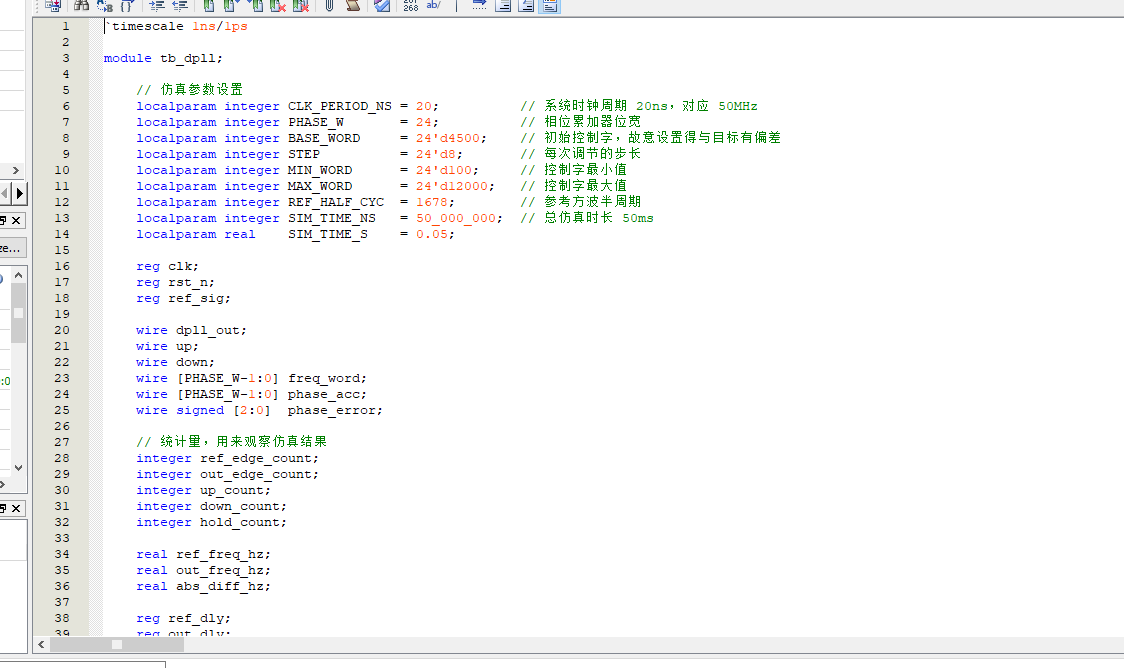Click the MAX_WORD value 24'd12000
This screenshot has width=1124, height=668.
click(452, 186)
